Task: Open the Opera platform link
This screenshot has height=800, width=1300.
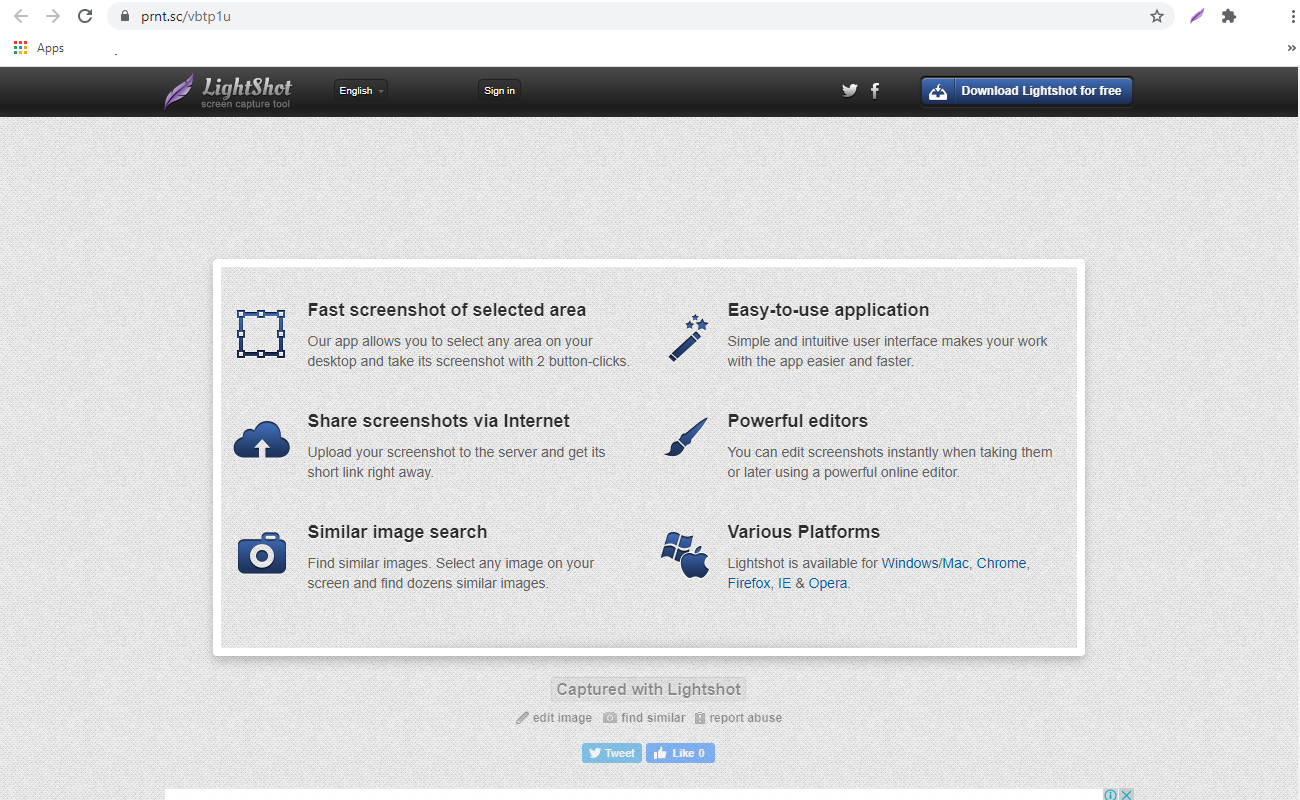Action: coord(828,583)
